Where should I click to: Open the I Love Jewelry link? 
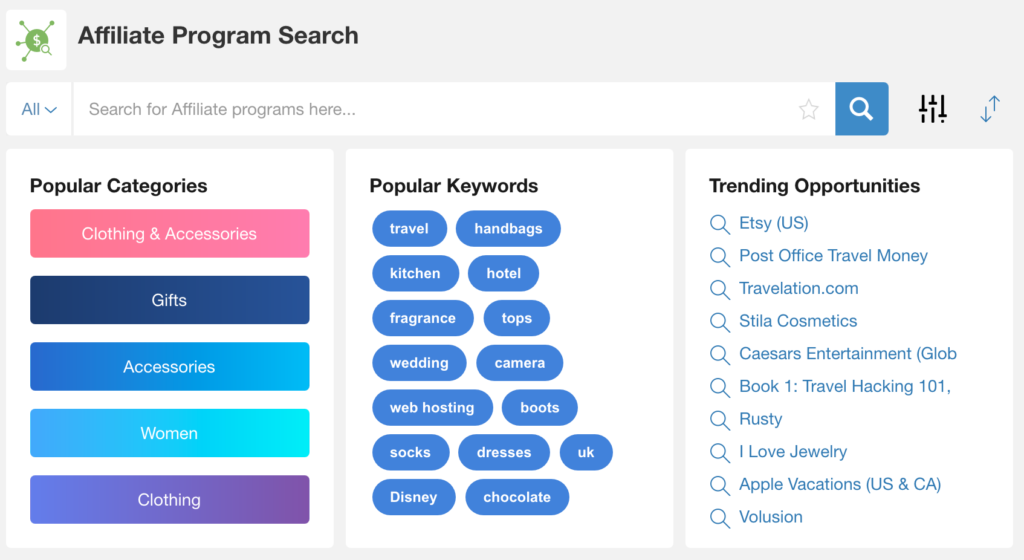click(x=793, y=452)
